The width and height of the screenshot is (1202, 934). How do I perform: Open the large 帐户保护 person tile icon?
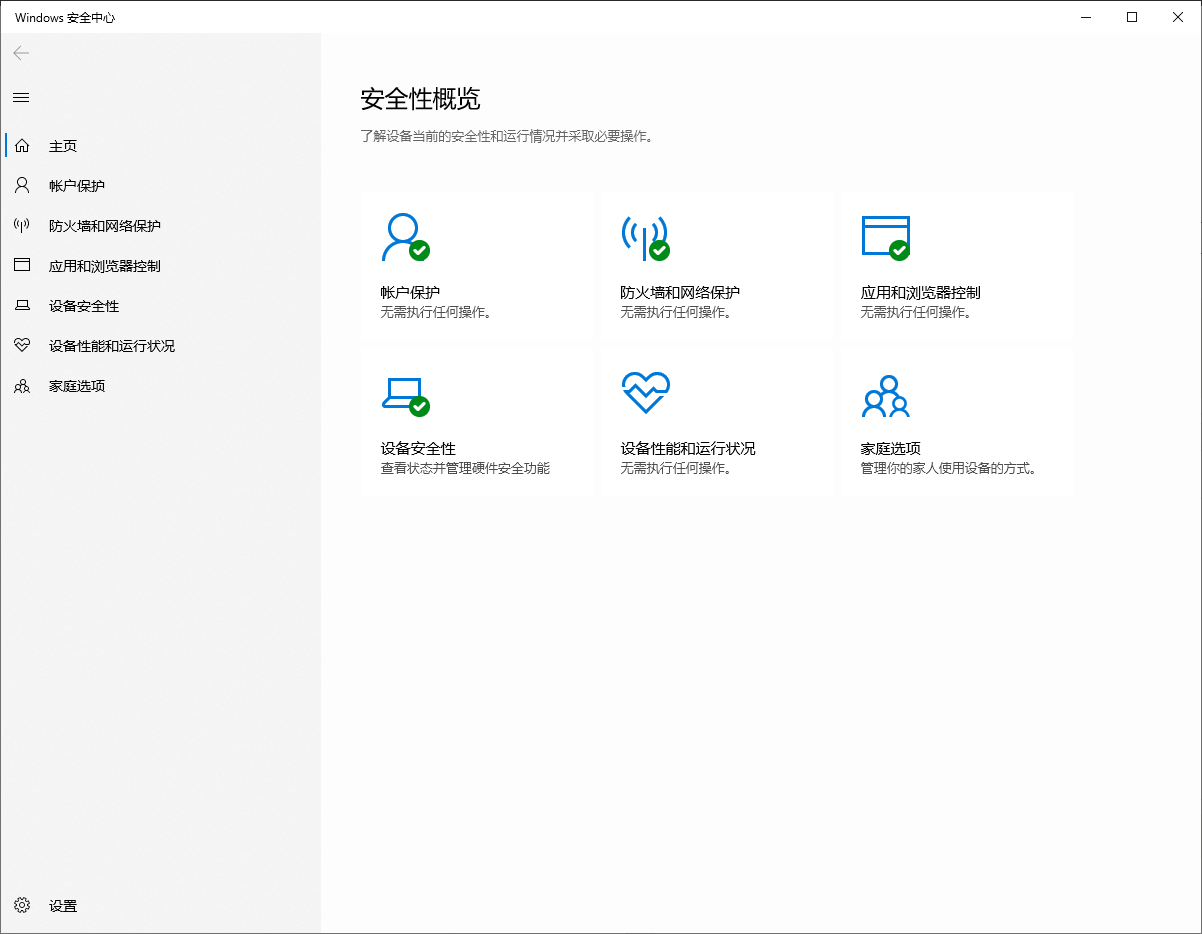405,238
